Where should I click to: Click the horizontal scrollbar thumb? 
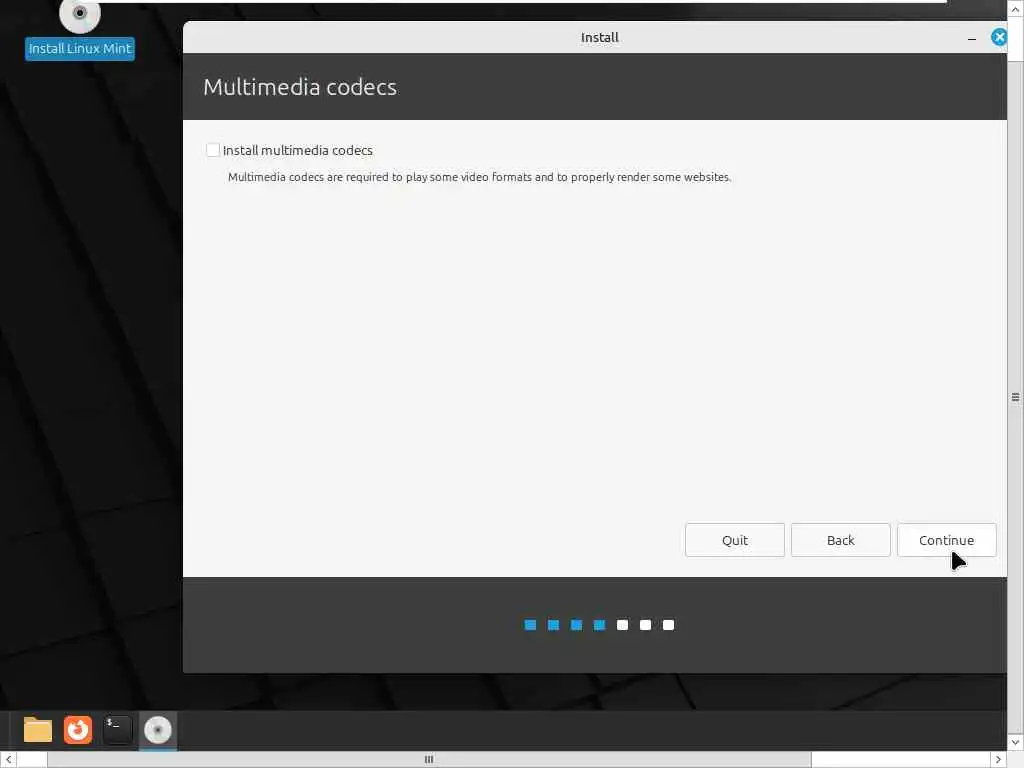point(429,760)
